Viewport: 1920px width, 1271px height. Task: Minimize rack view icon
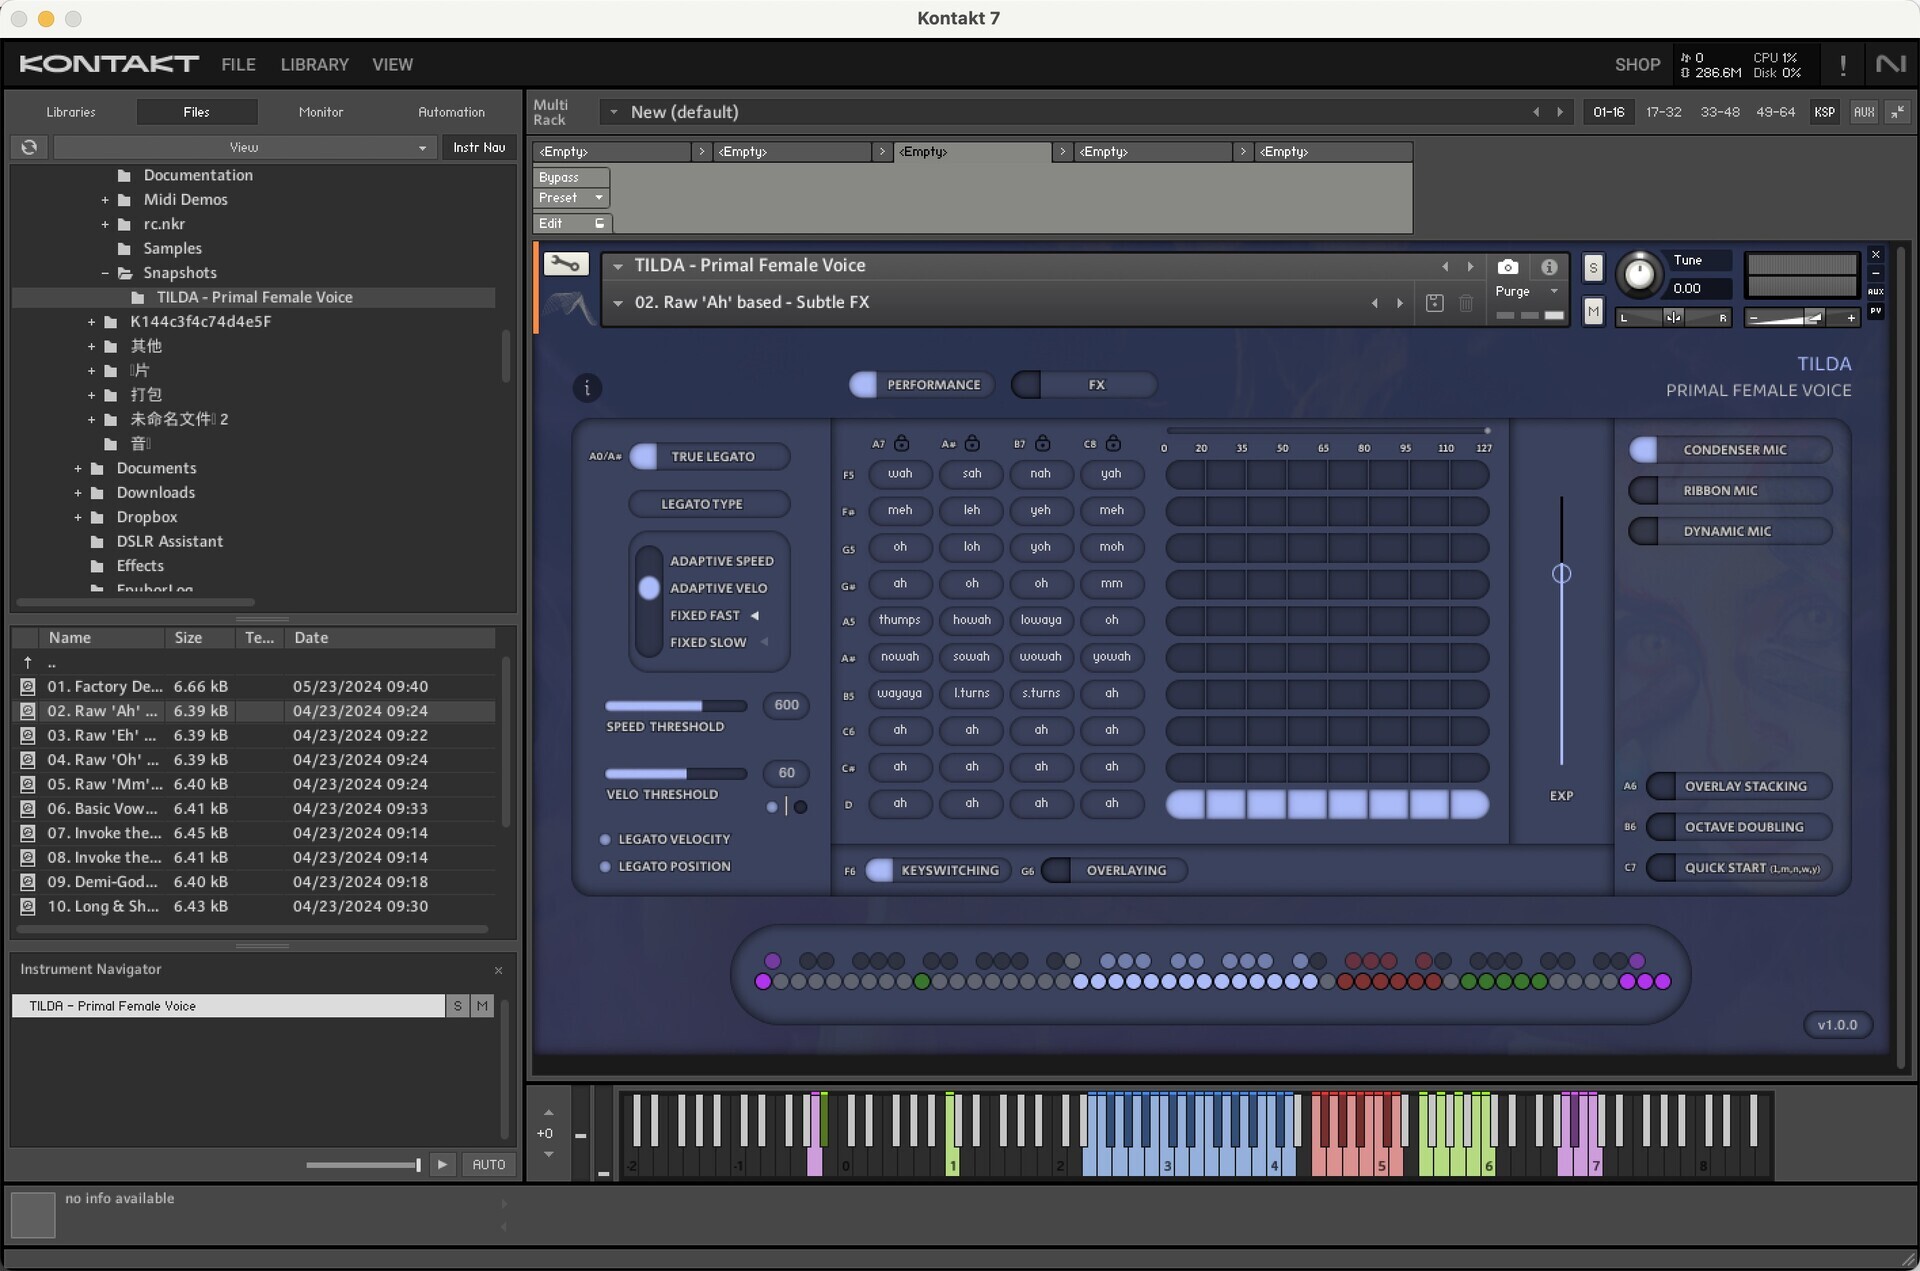click(x=1897, y=112)
